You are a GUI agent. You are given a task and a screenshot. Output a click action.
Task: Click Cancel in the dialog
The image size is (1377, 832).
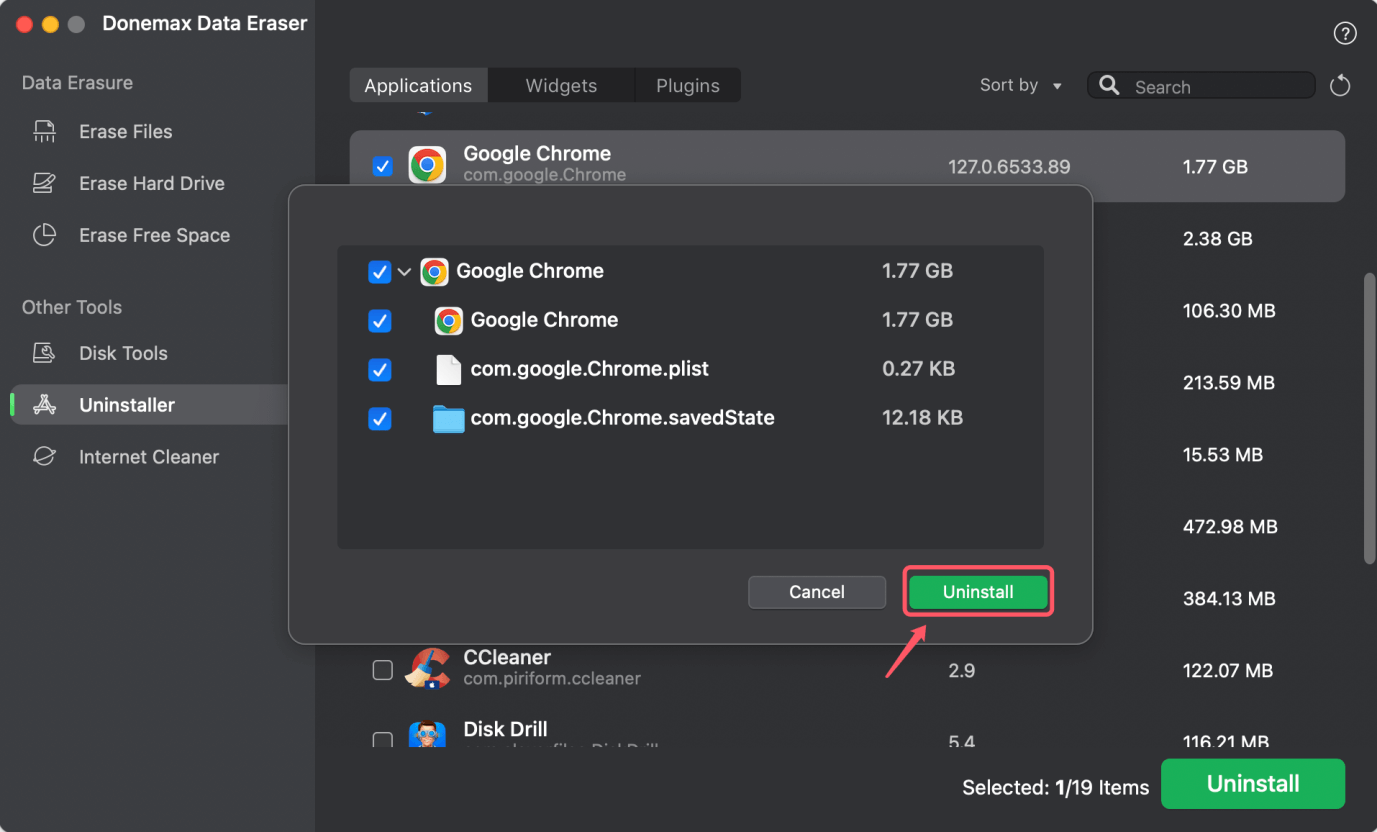(x=816, y=592)
